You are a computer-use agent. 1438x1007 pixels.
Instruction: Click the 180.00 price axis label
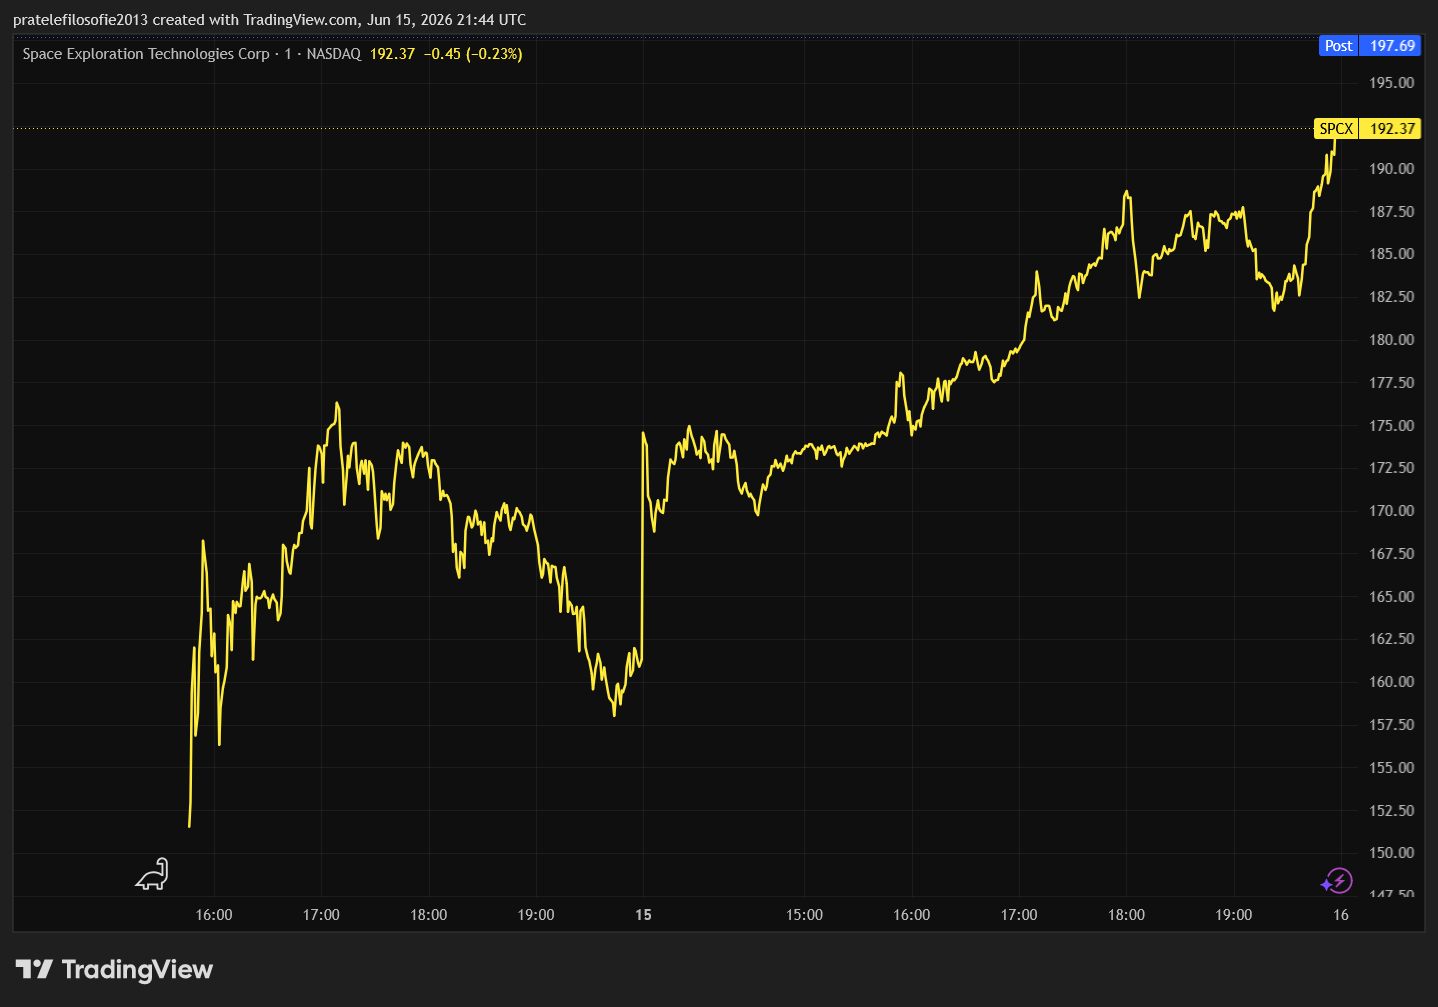tap(1392, 340)
